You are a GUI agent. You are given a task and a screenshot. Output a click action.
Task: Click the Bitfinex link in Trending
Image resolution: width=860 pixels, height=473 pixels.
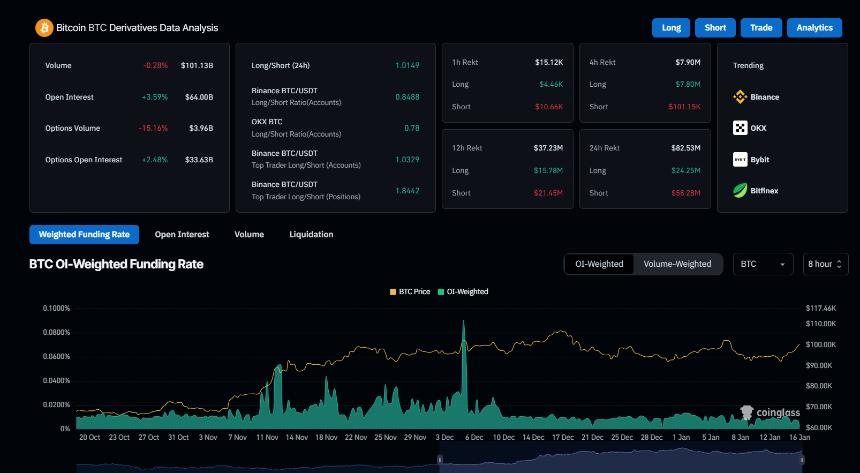pyautogui.click(x=764, y=190)
